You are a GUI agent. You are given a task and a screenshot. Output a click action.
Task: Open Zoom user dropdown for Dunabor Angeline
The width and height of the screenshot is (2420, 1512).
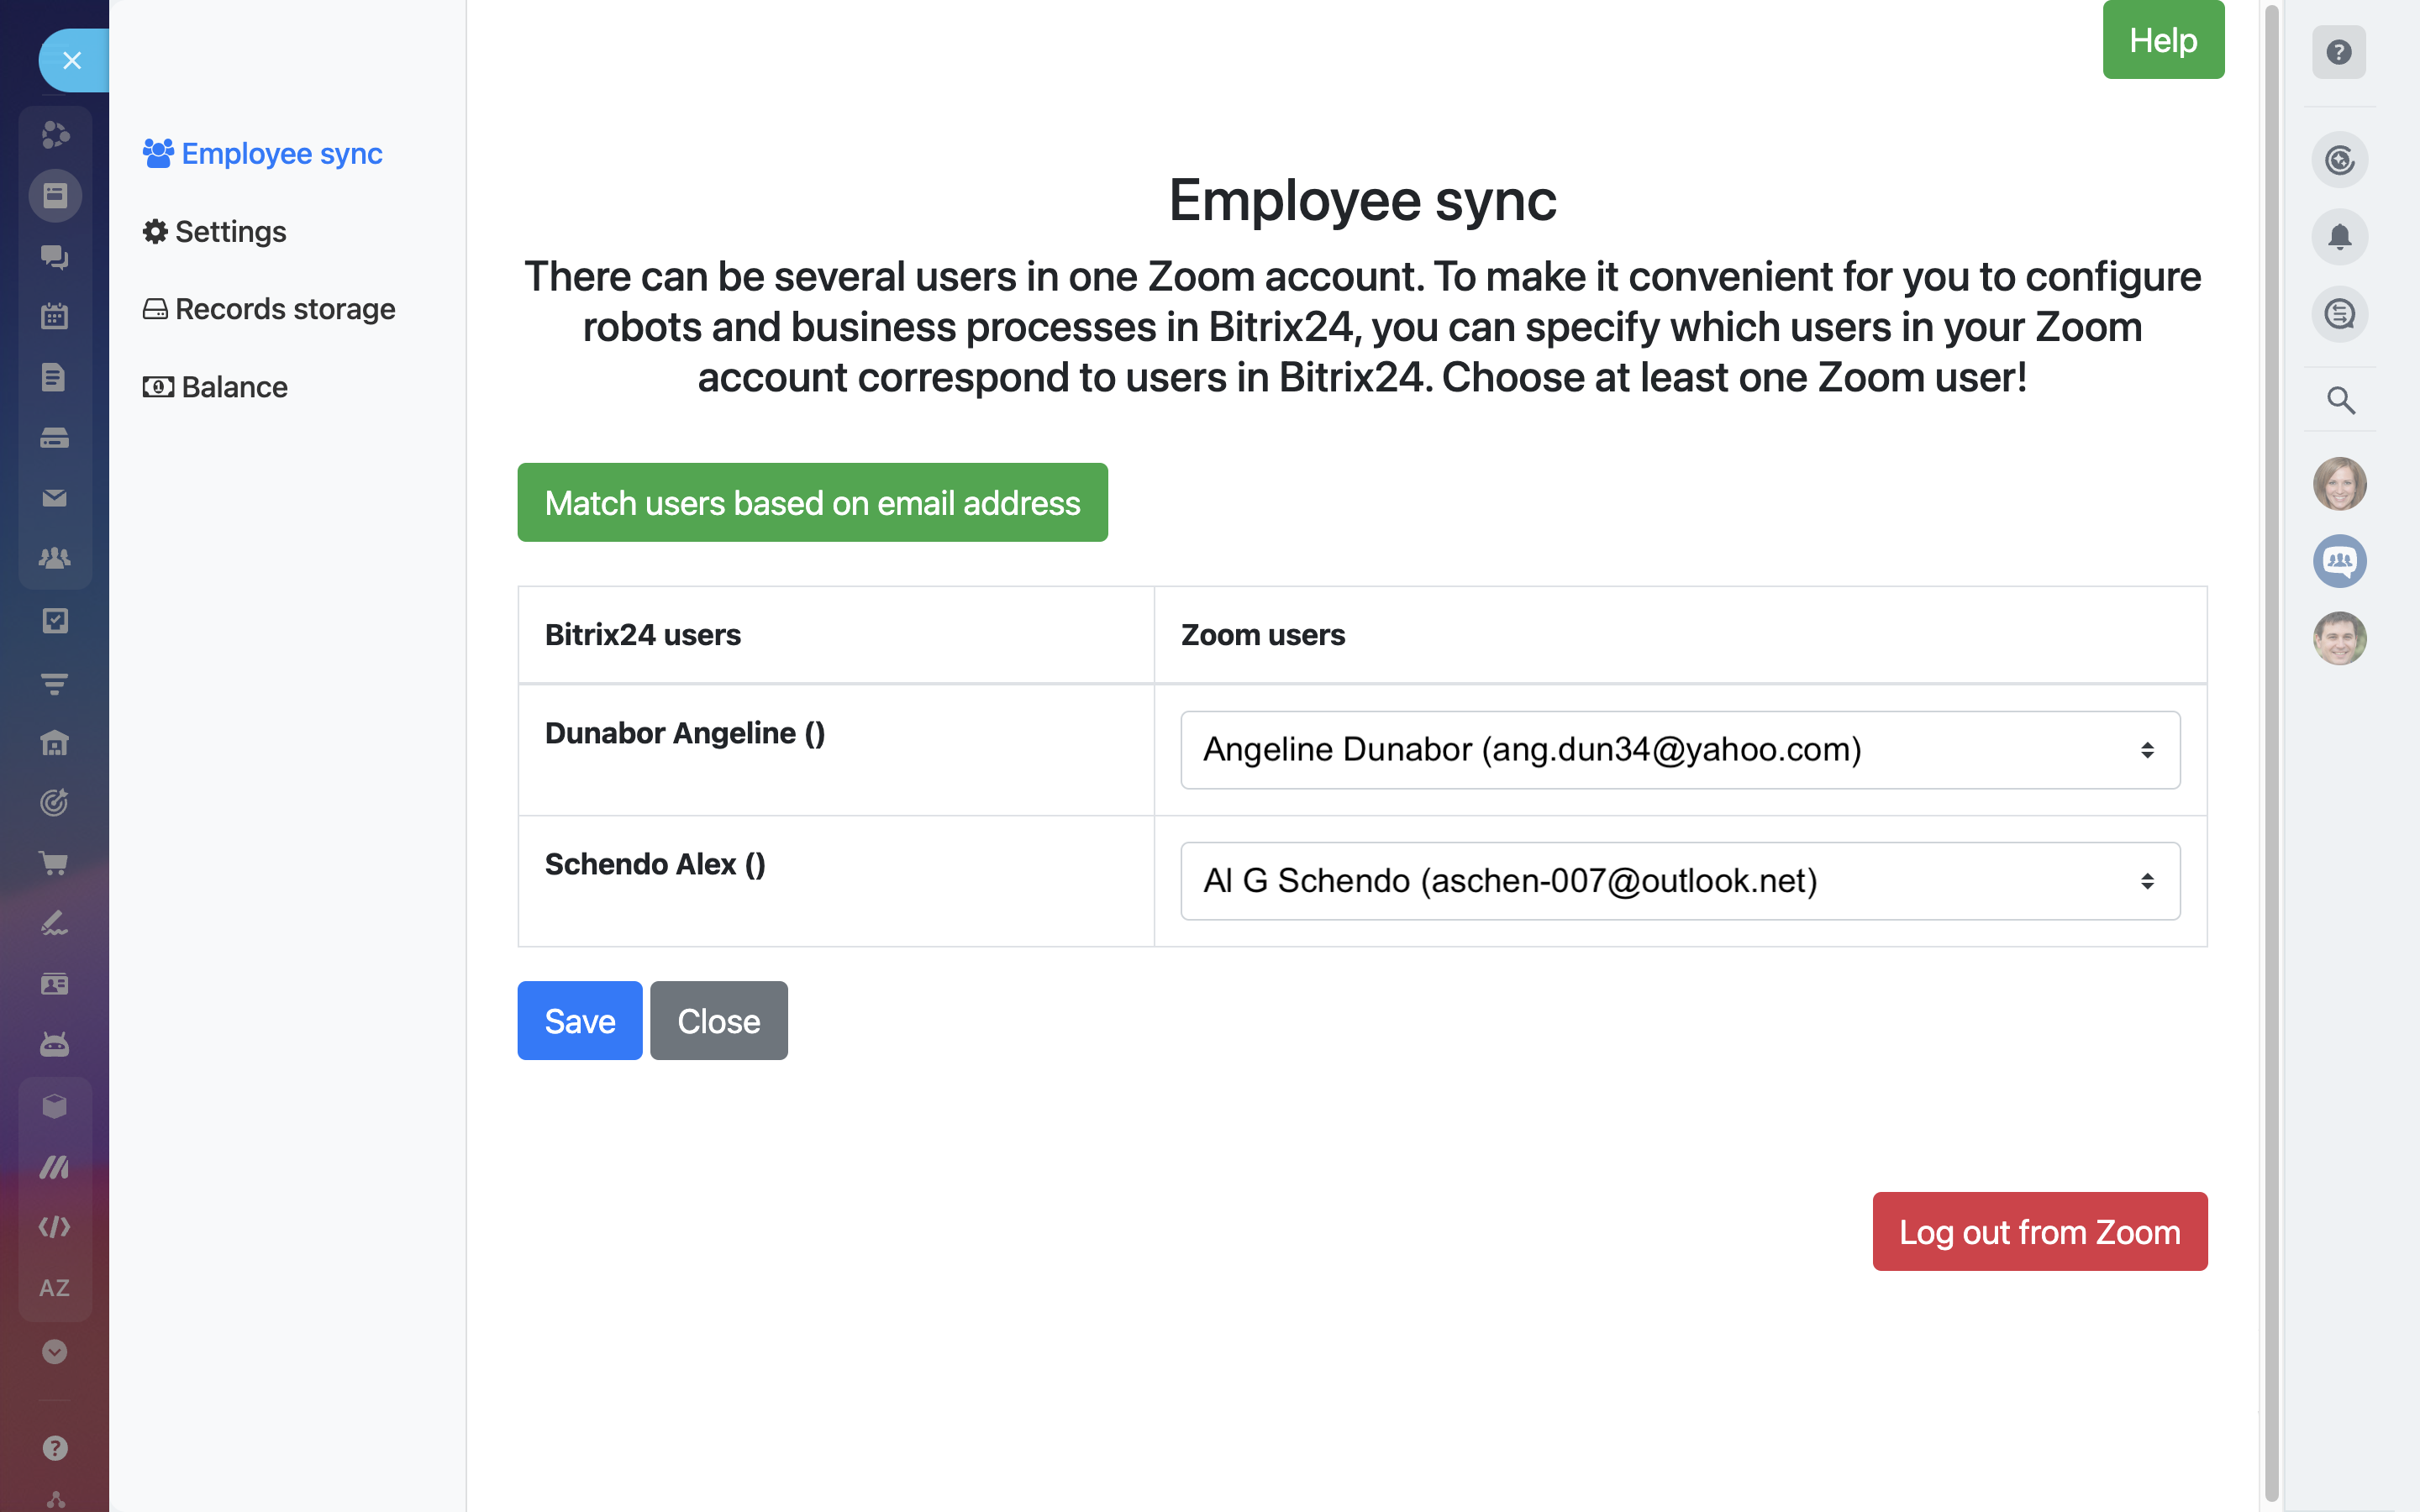click(x=1680, y=750)
